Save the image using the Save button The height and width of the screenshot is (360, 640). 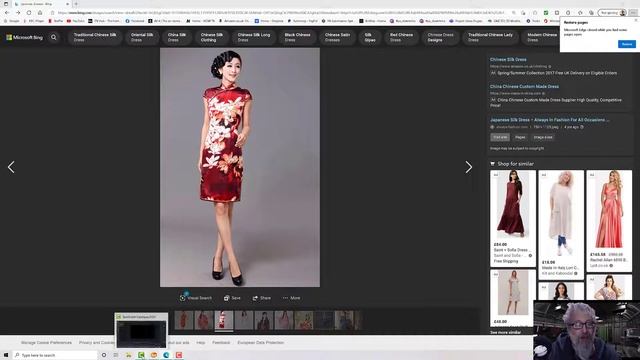(232, 298)
